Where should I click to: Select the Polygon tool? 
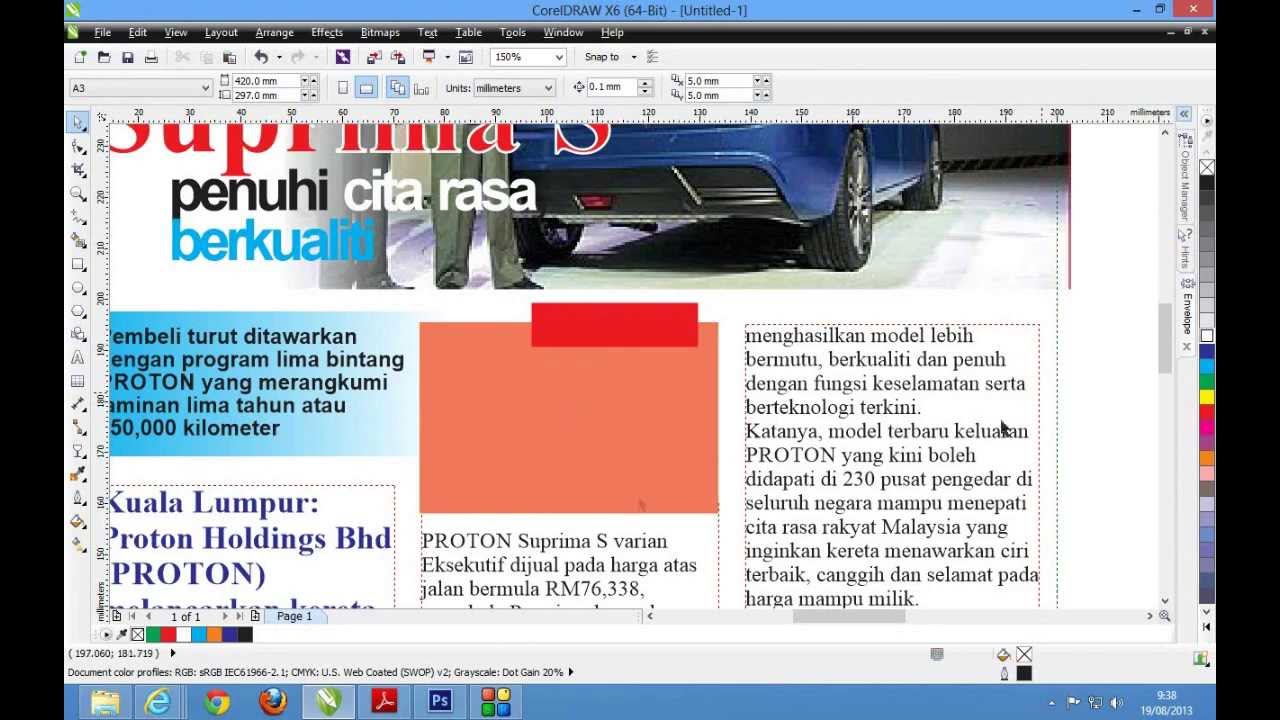[78, 311]
